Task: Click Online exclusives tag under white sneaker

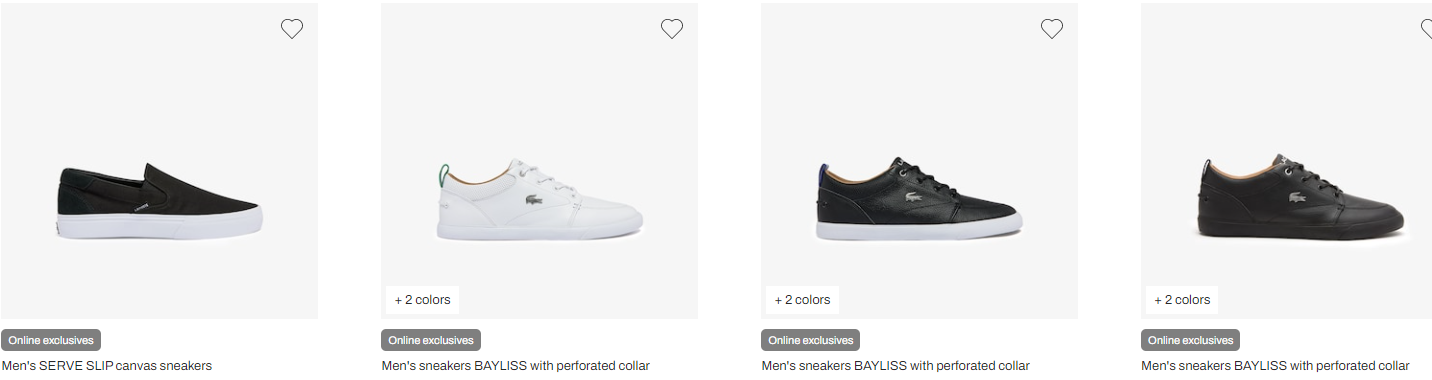Action: tap(431, 340)
